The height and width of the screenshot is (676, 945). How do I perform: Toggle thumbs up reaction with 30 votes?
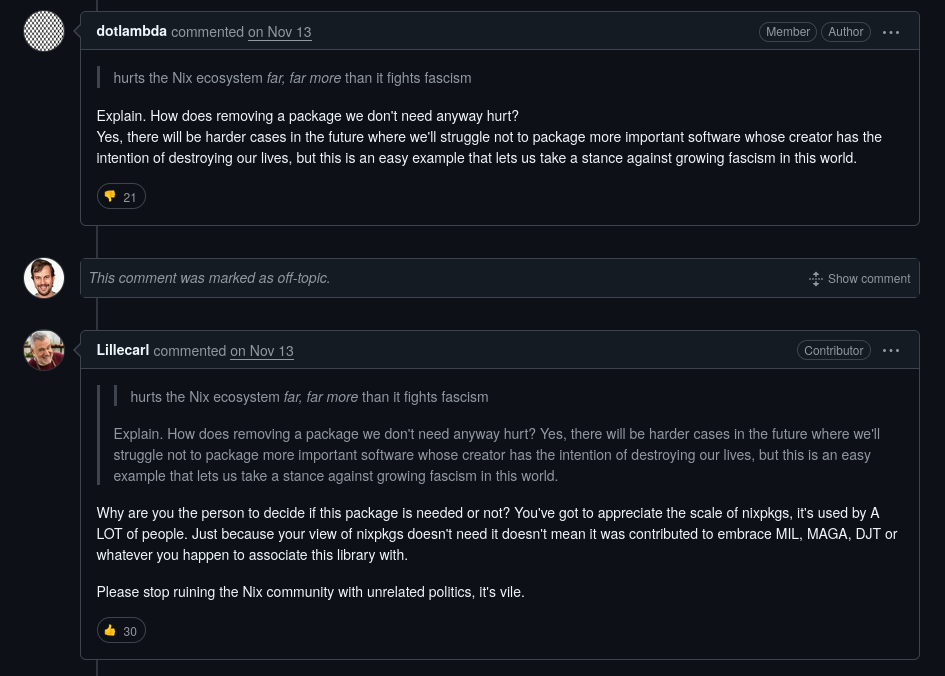click(x=121, y=631)
